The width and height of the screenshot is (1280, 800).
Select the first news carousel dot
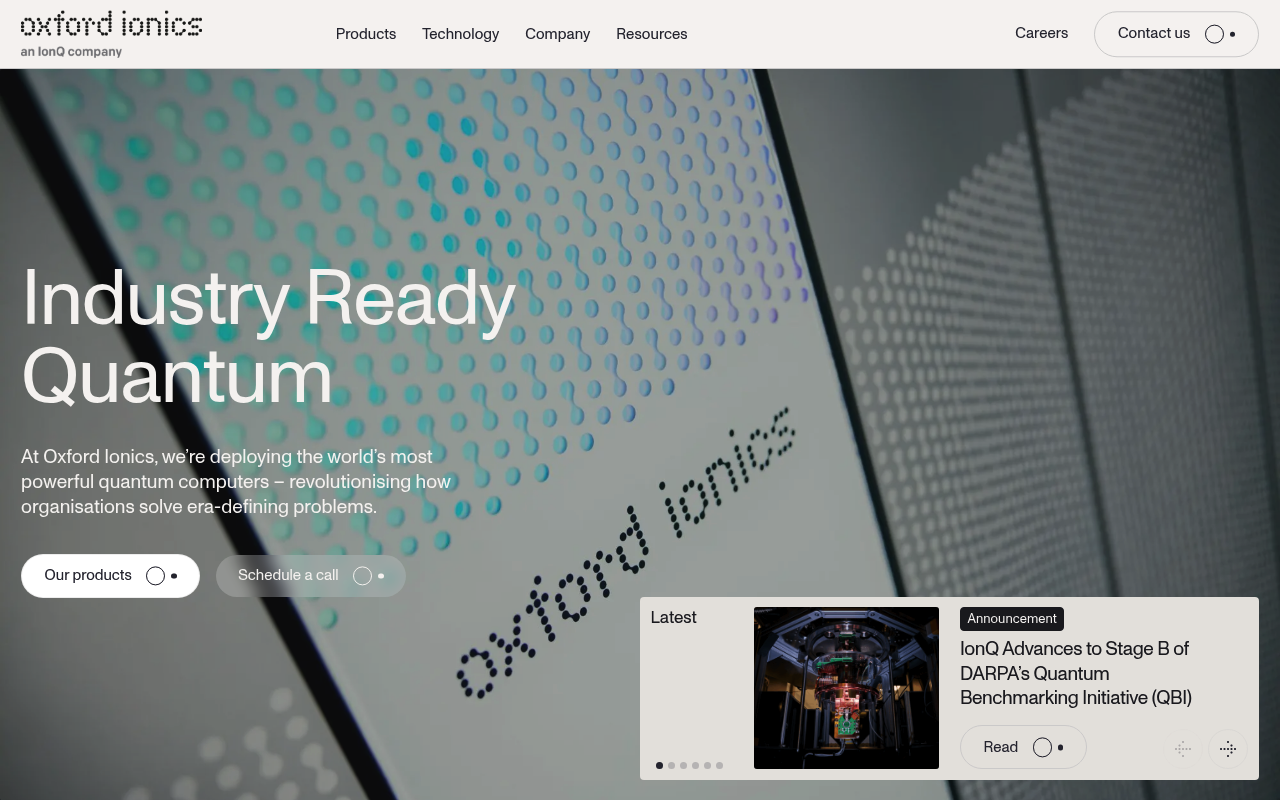point(659,766)
